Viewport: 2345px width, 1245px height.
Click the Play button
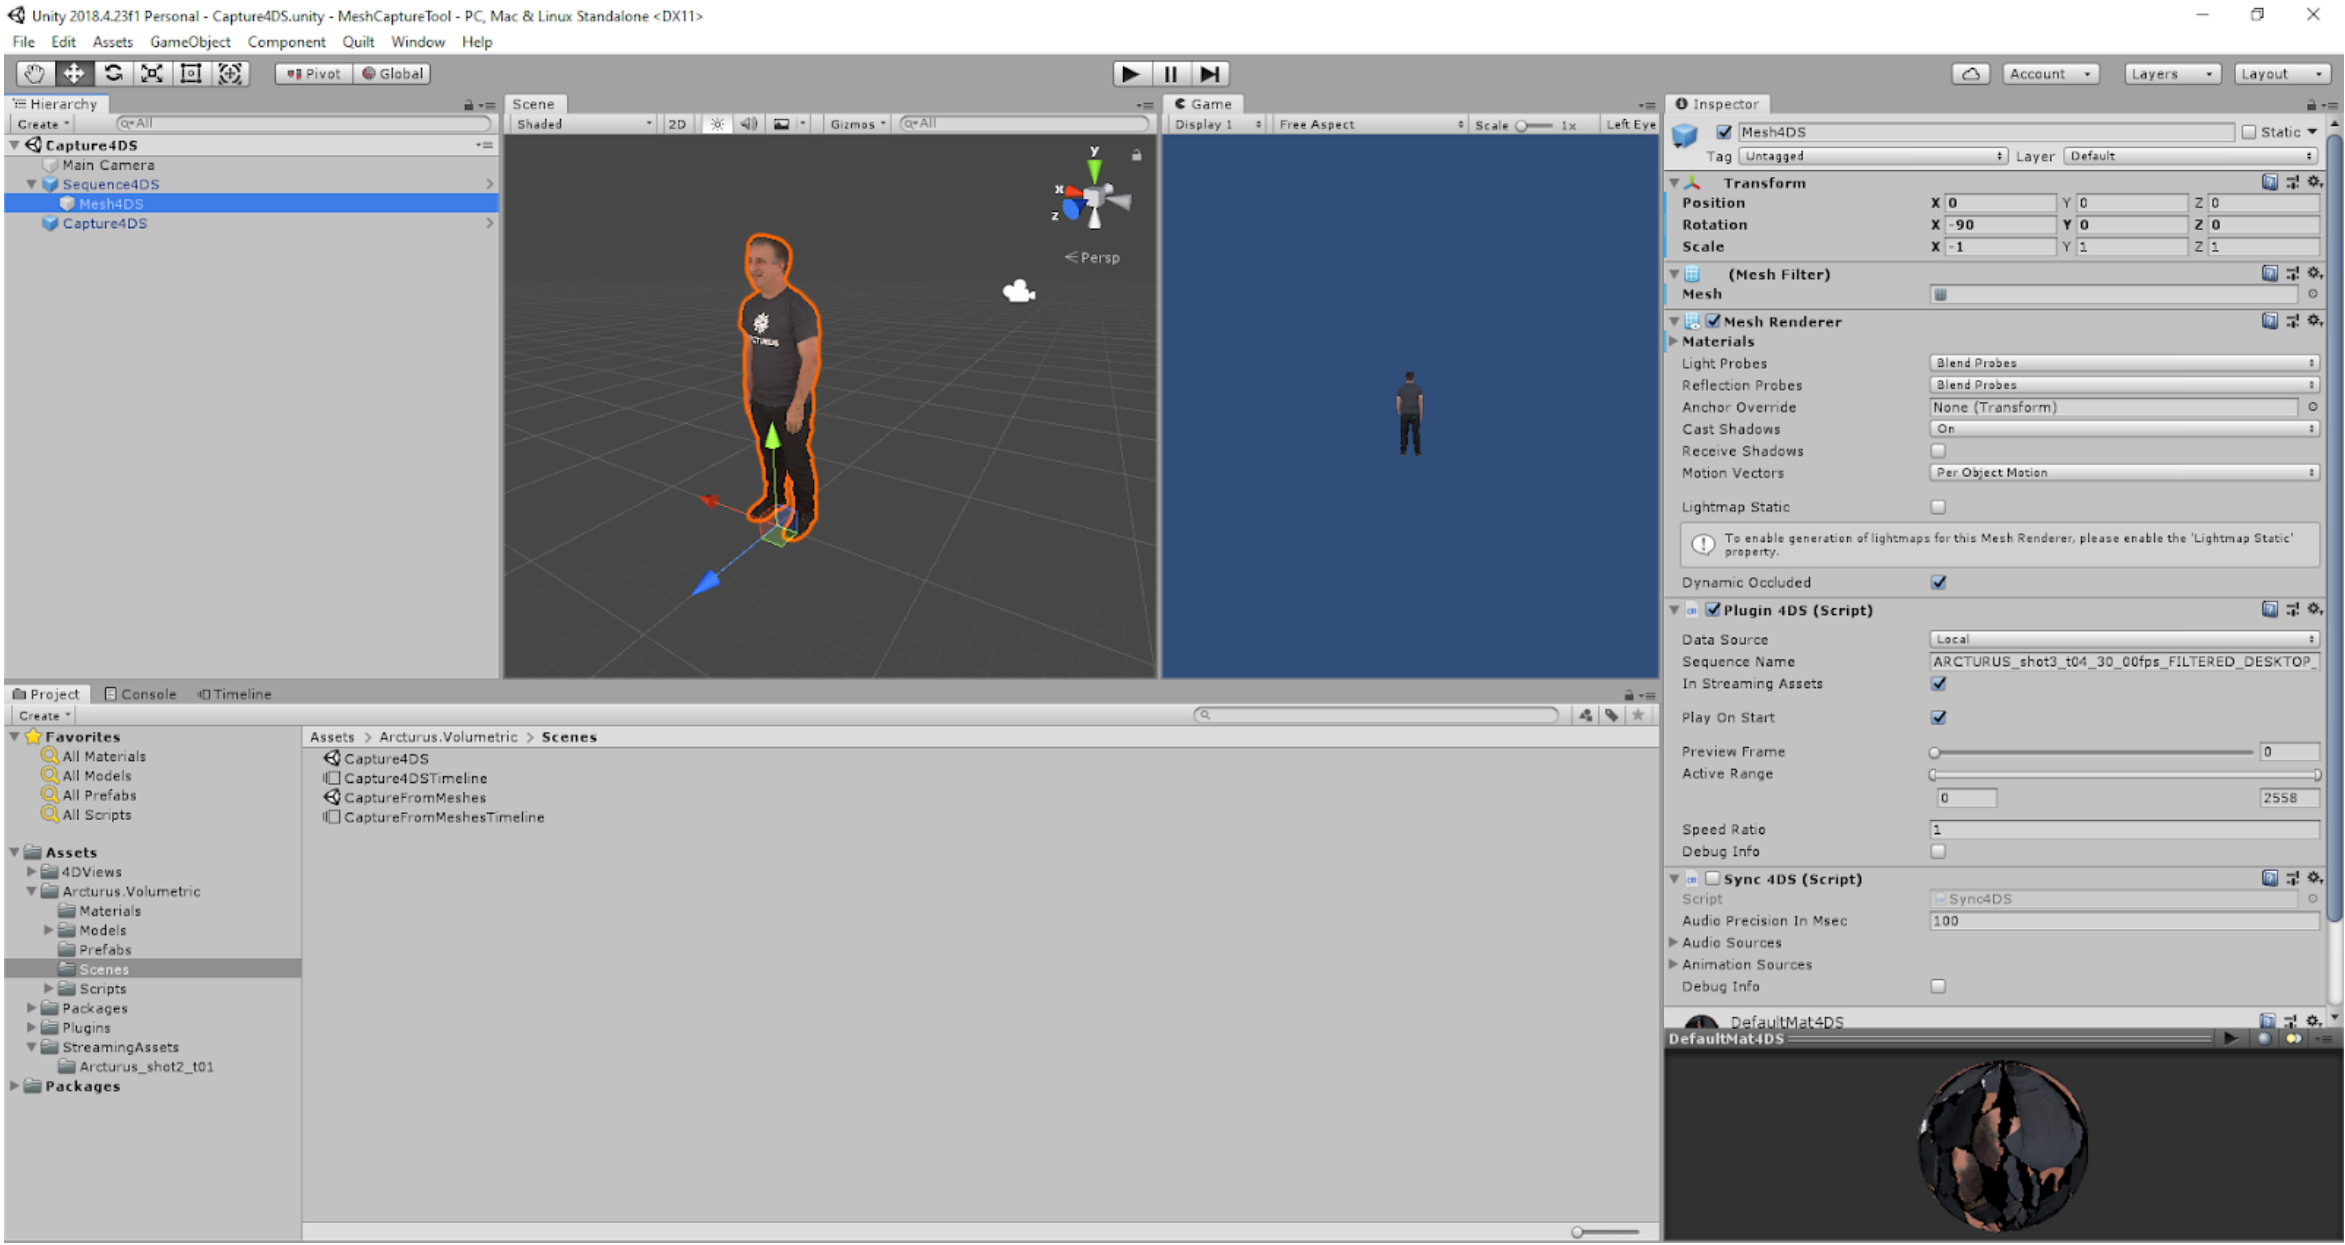[1131, 74]
